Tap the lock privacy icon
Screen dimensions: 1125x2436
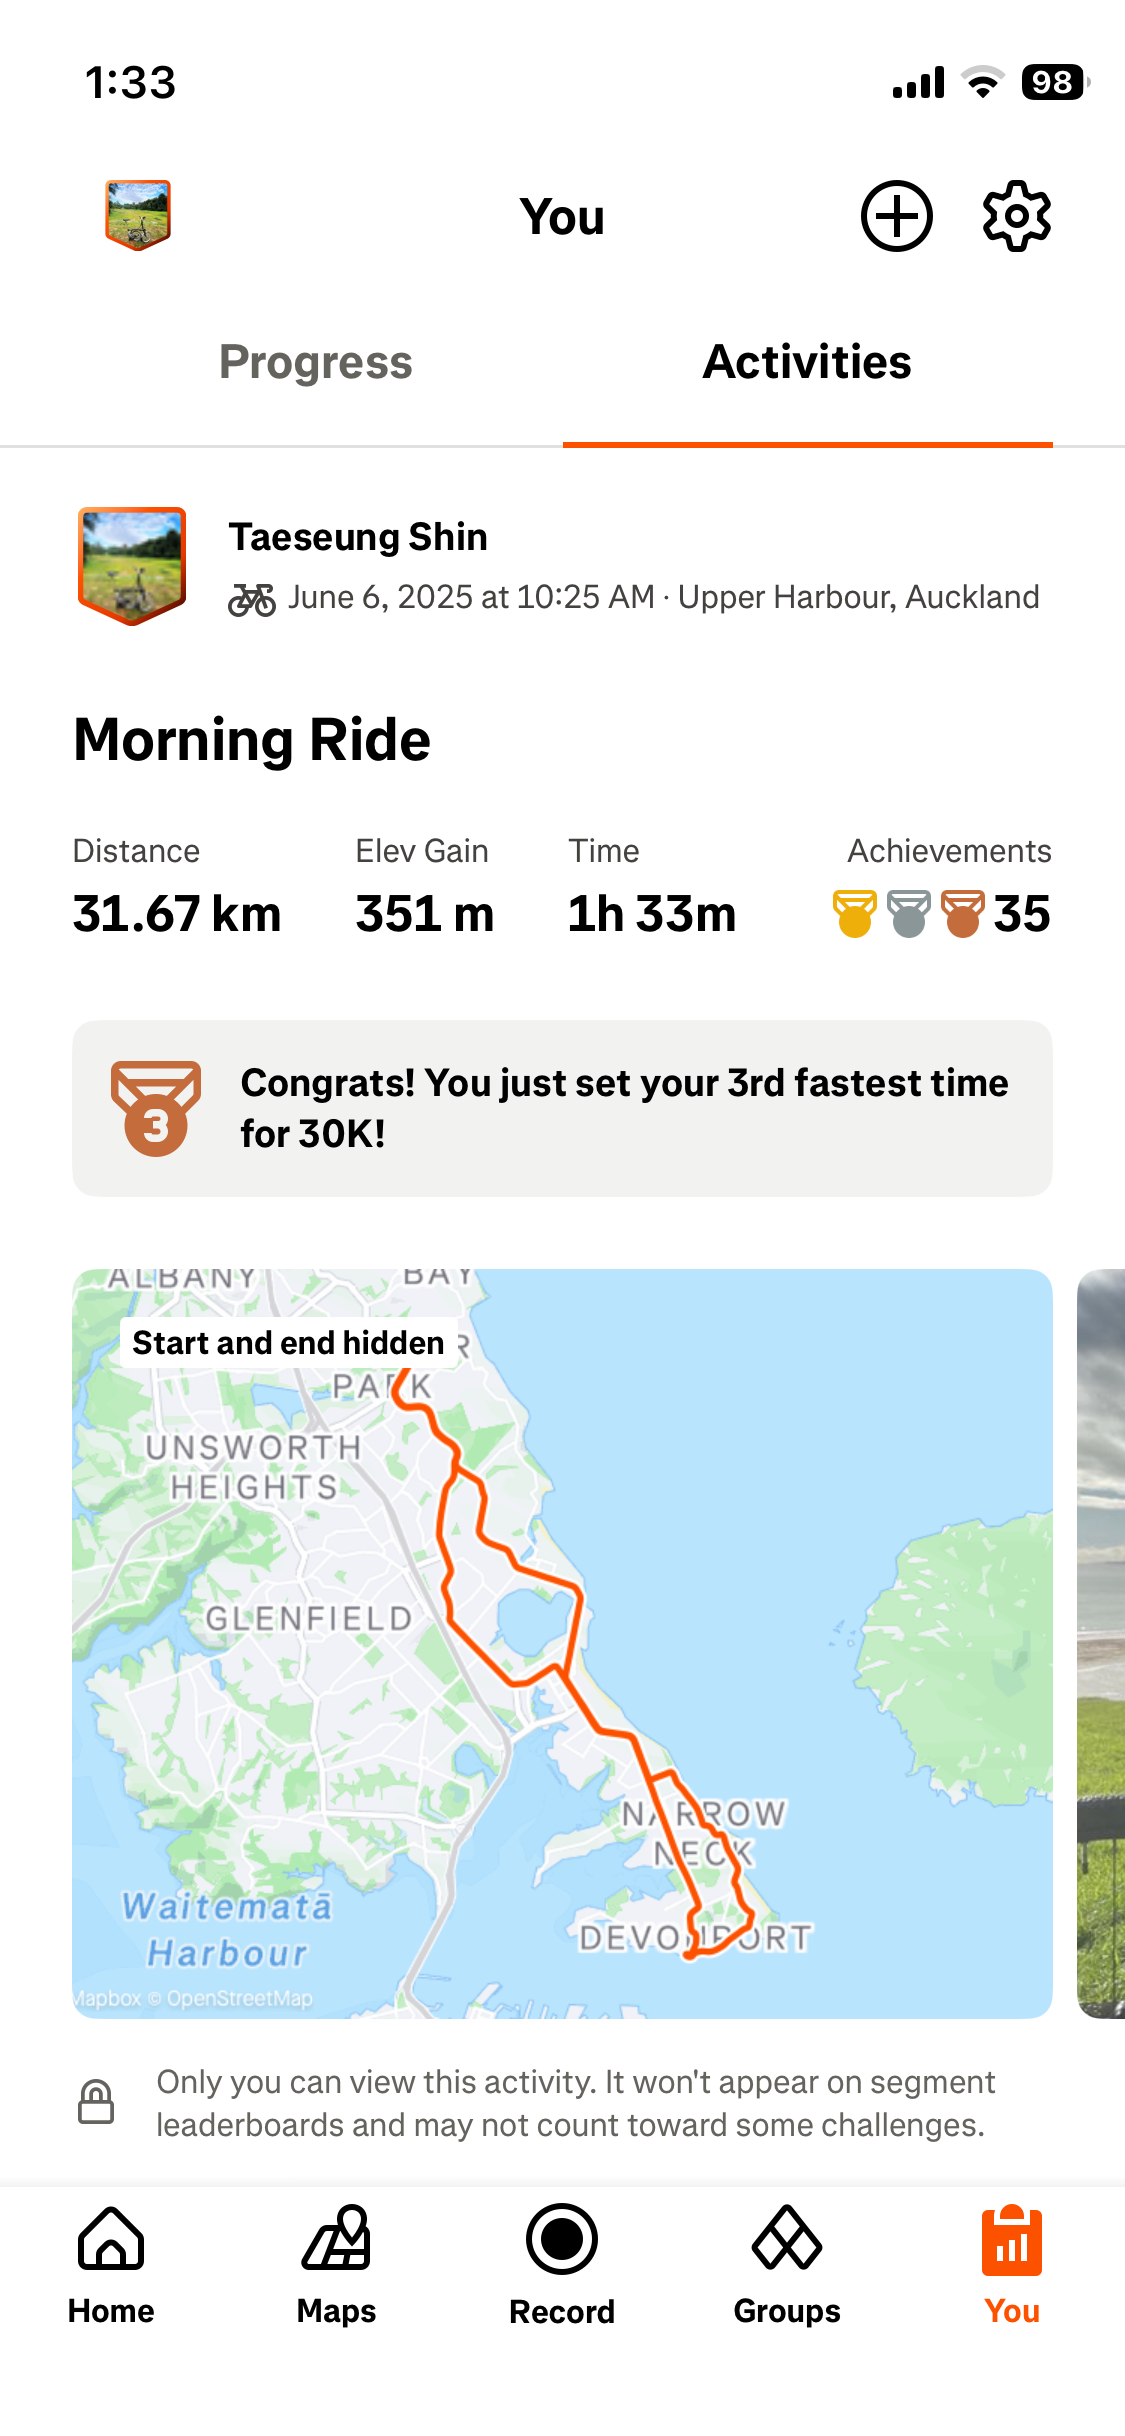tap(96, 2102)
